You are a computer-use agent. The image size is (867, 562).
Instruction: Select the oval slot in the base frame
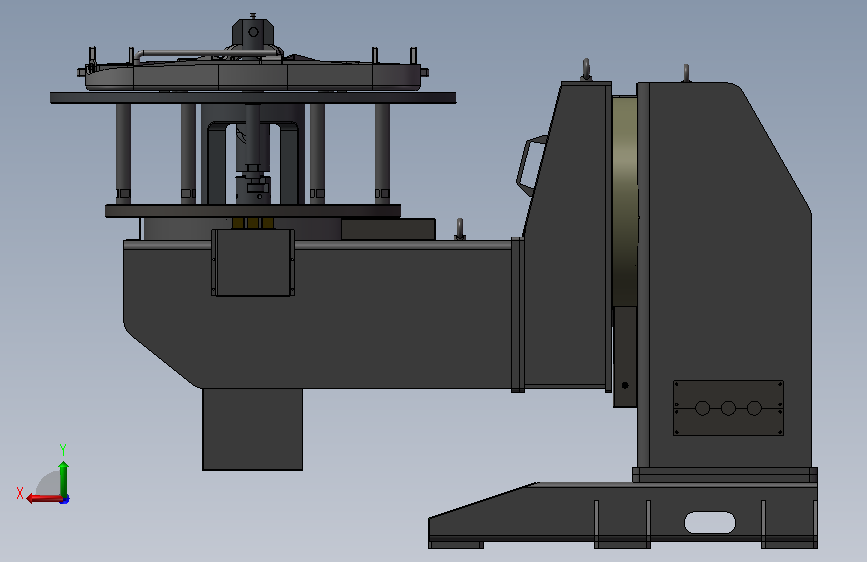(x=710, y=522)
